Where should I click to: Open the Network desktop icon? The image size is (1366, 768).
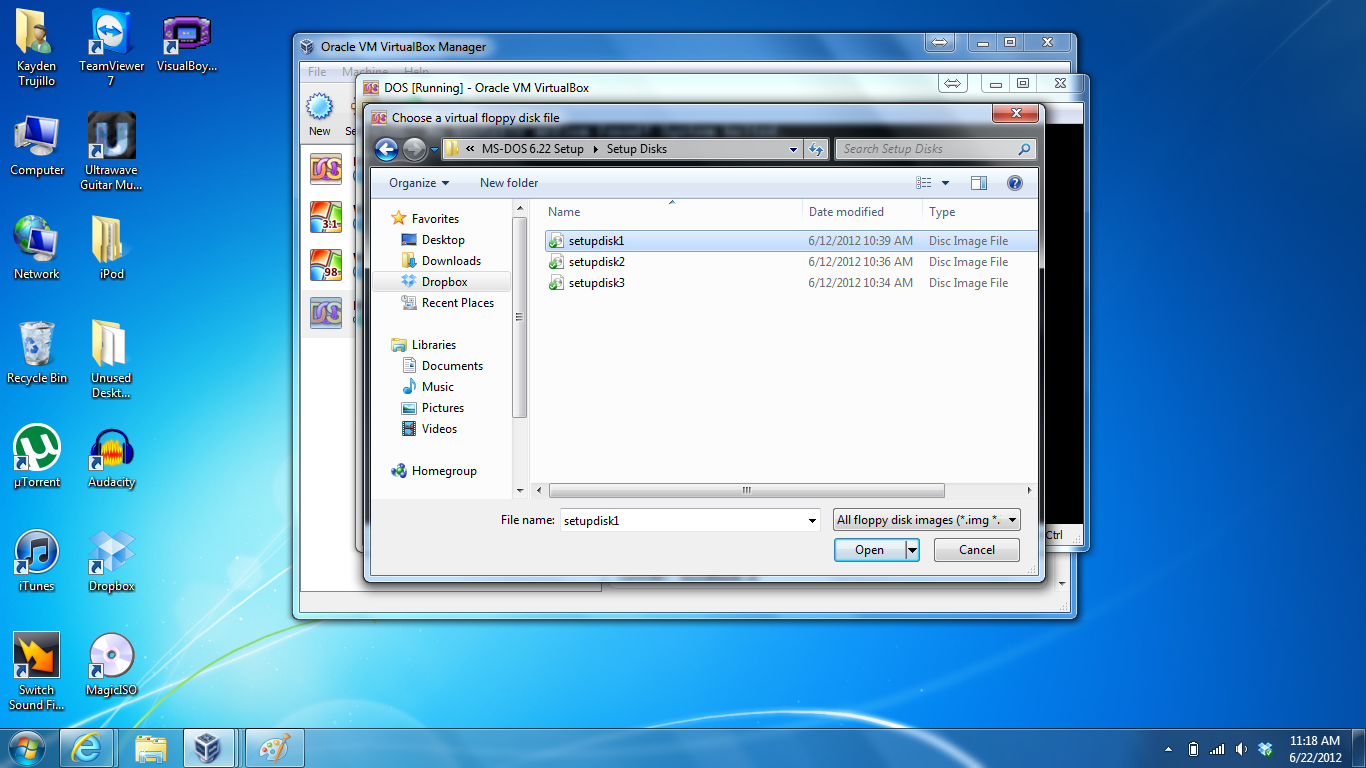[x=36, y=248]
